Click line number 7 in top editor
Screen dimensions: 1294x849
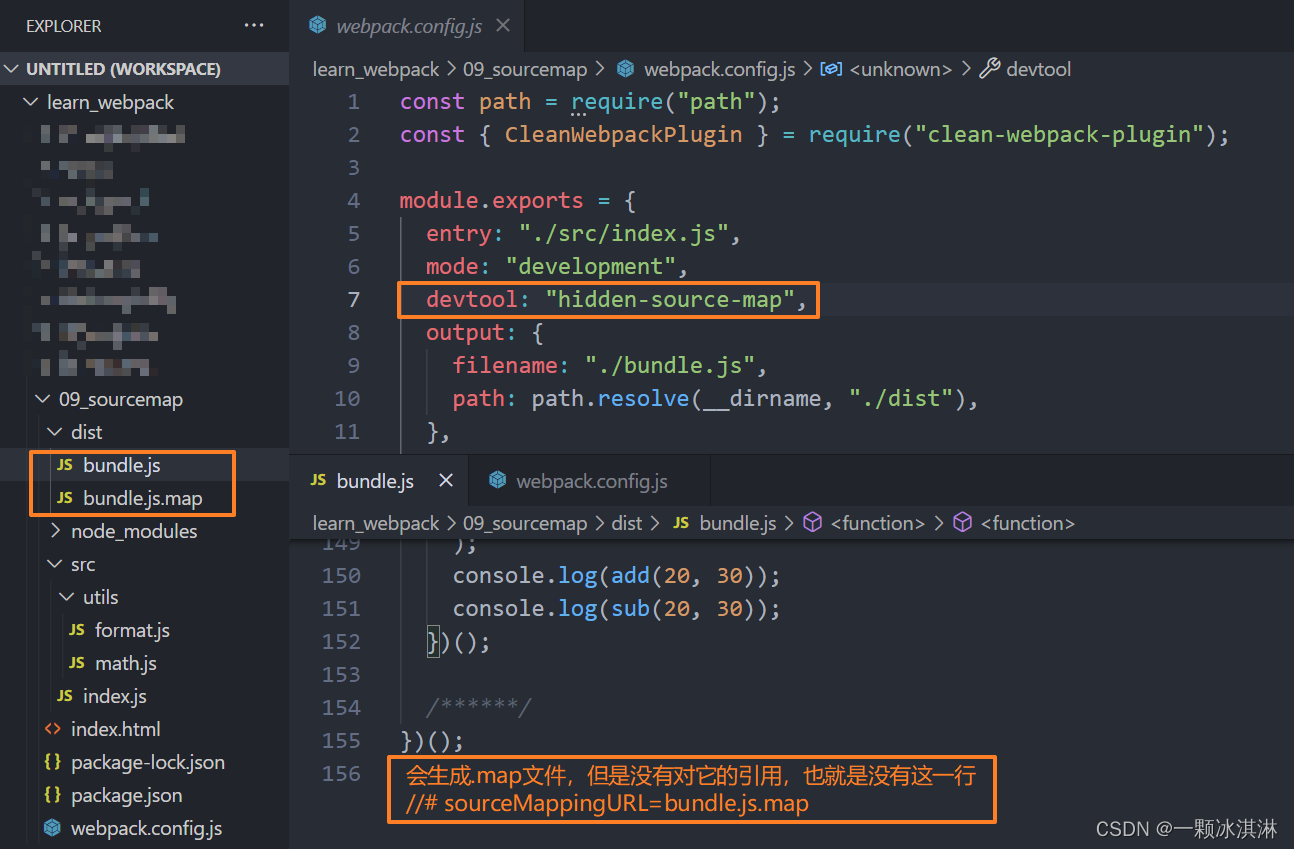click(x=353, y=299)
